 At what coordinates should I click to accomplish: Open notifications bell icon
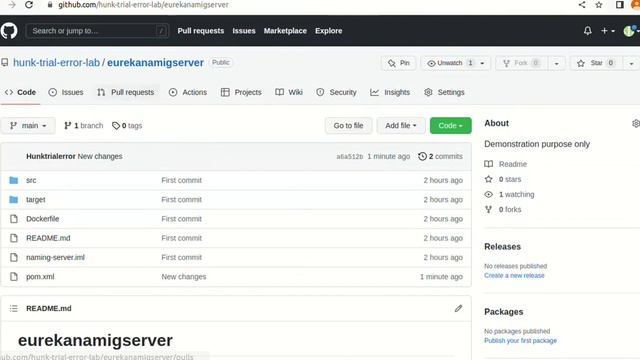tap(587, 31)
